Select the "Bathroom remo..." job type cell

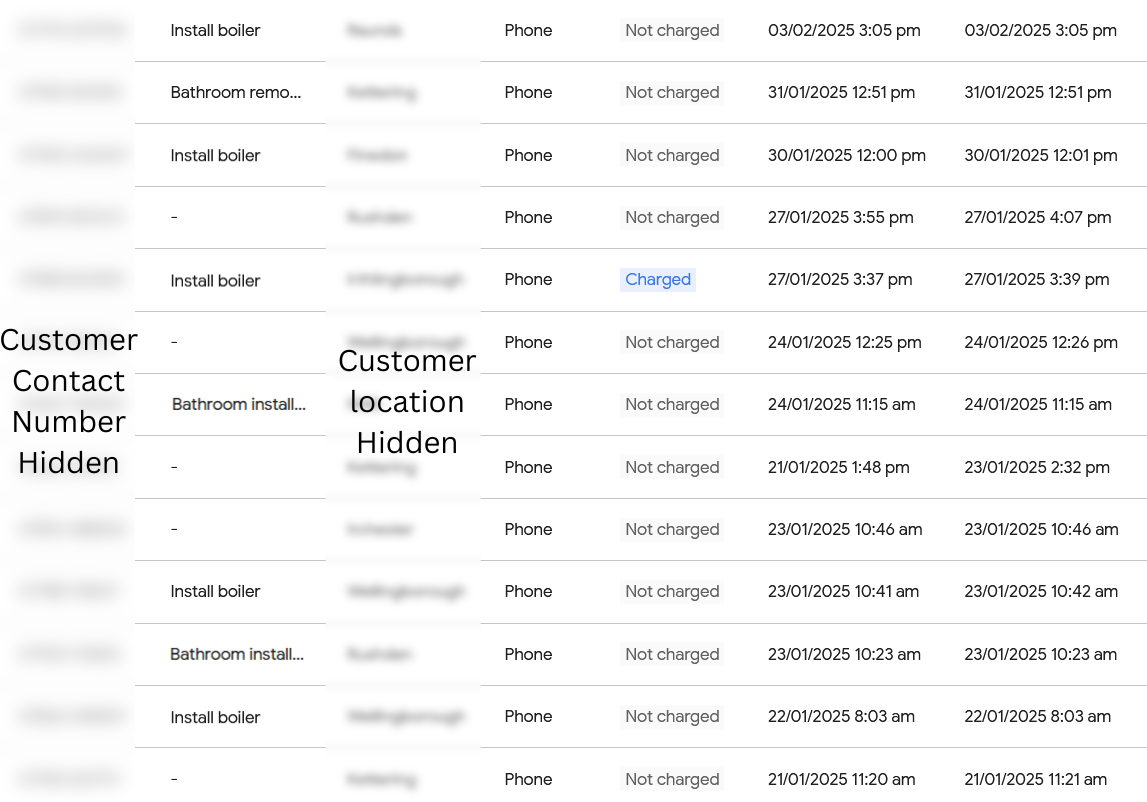point(235,93)
